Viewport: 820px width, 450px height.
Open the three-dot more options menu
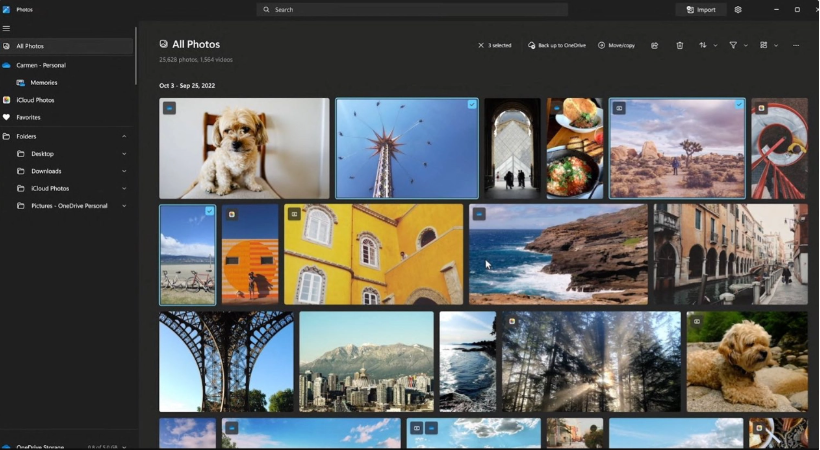click(796, 45)
